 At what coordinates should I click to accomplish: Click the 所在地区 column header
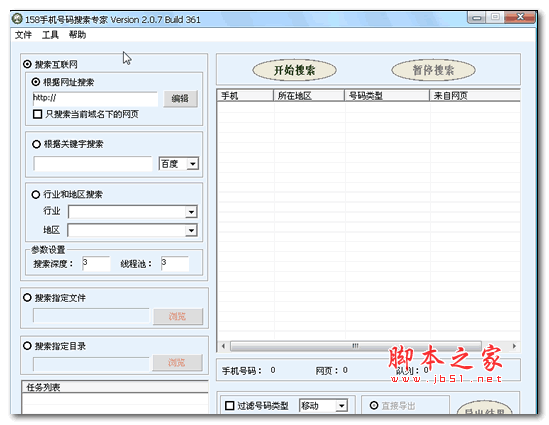309,96
